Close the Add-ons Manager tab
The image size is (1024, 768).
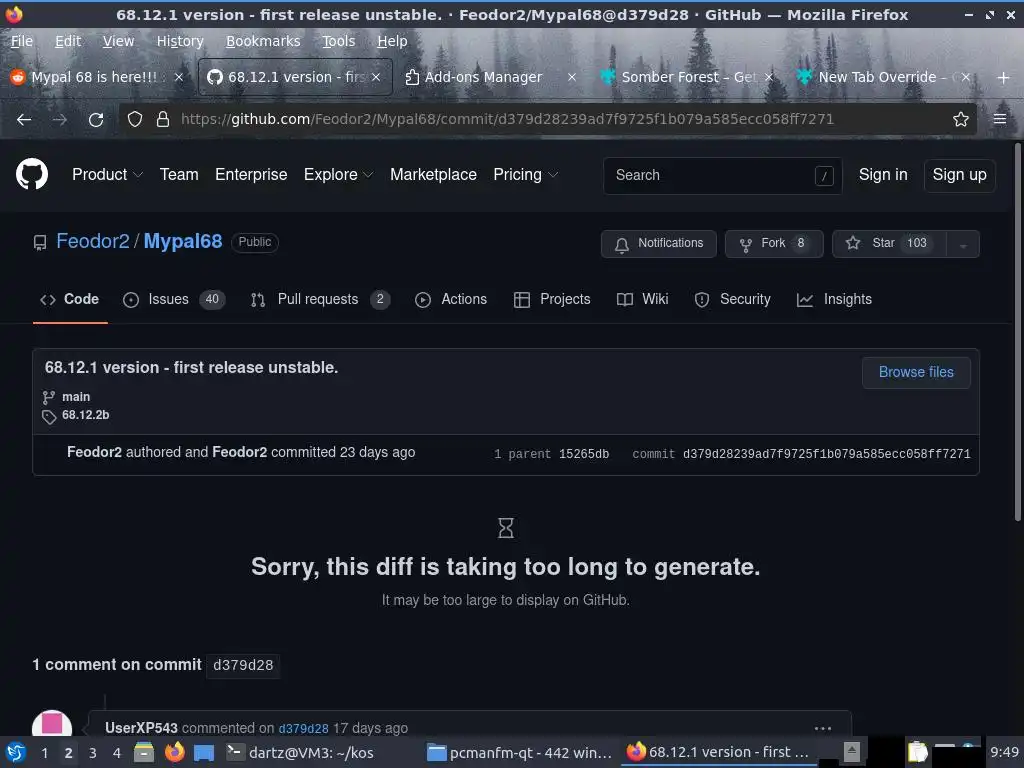point(572,77)
